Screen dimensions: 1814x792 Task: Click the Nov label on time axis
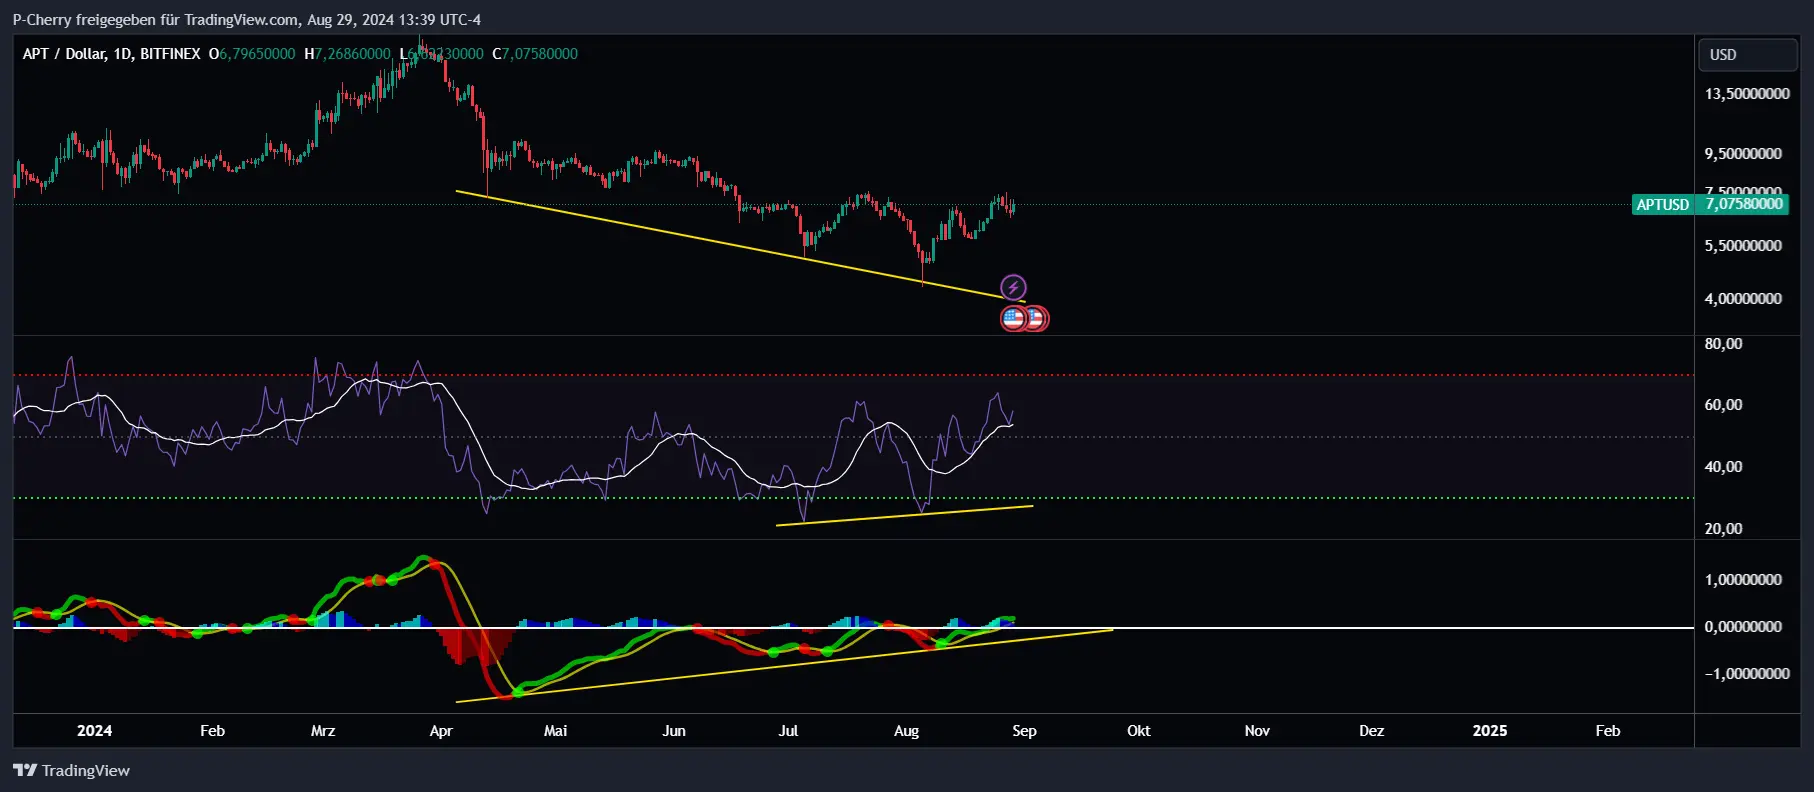(x=1257, y=731)
